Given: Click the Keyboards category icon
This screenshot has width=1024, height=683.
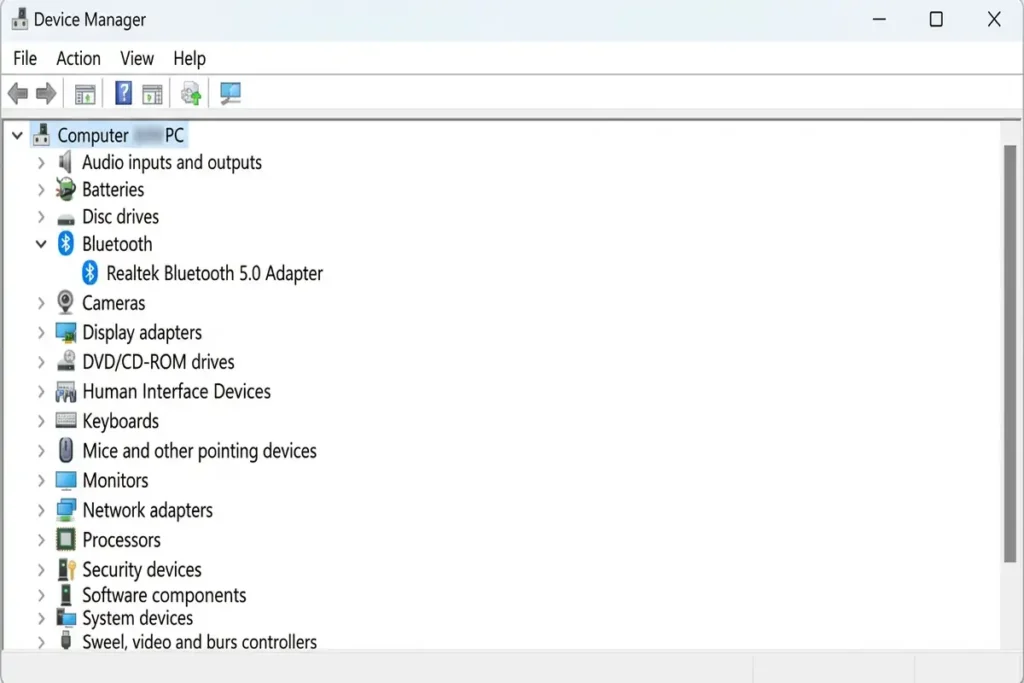Looking at the screenshot, I should 65,420.
